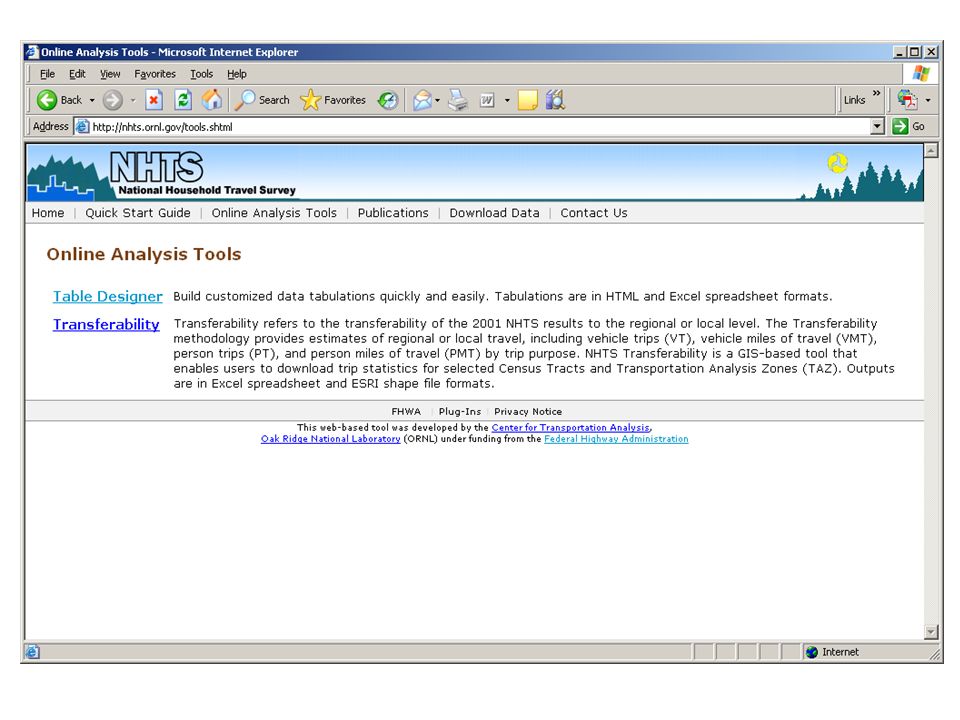Click the Plug-Ins footer link

[x=460, y=411]
